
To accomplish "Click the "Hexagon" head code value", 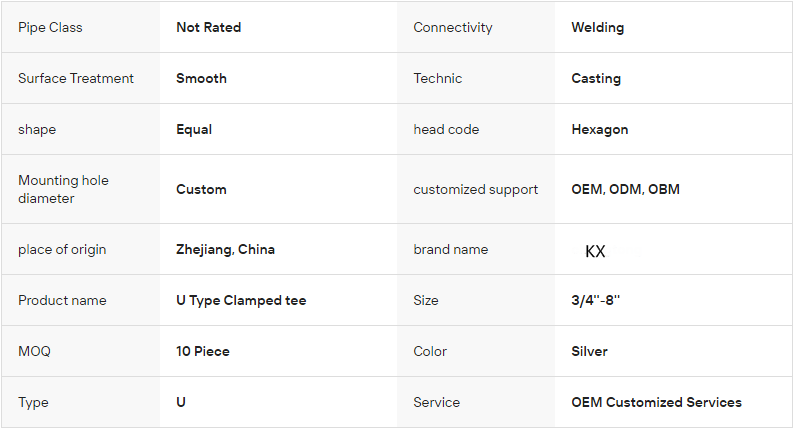I will pyautogui.click(x=599, y=129).
